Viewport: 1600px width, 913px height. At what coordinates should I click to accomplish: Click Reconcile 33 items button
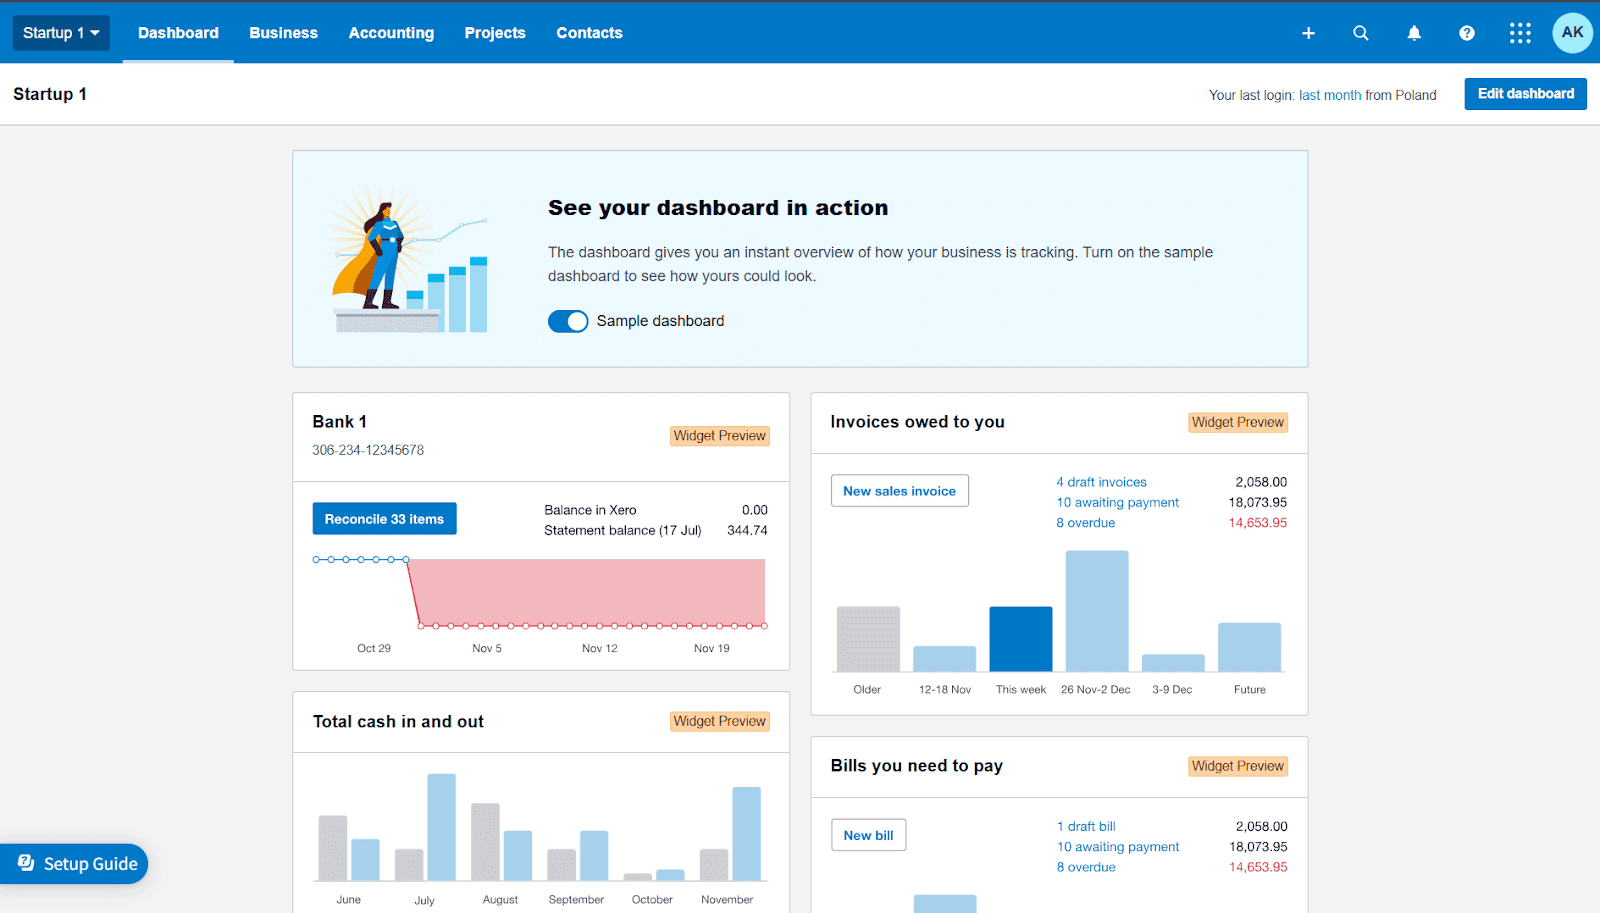[384, 519]
